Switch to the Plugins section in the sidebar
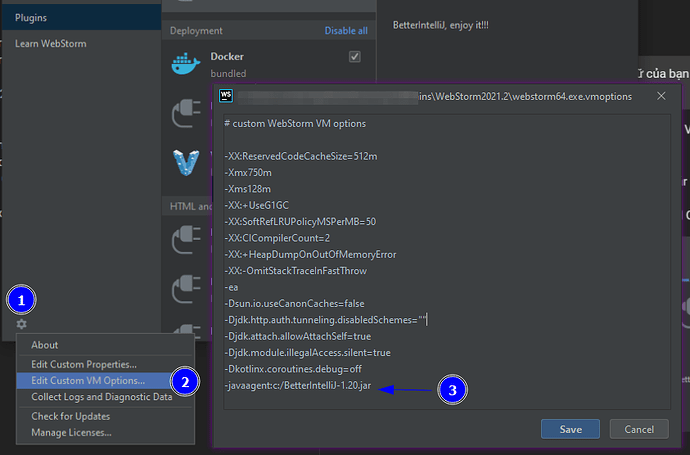 pyautogui.click(x=31, y=17)
